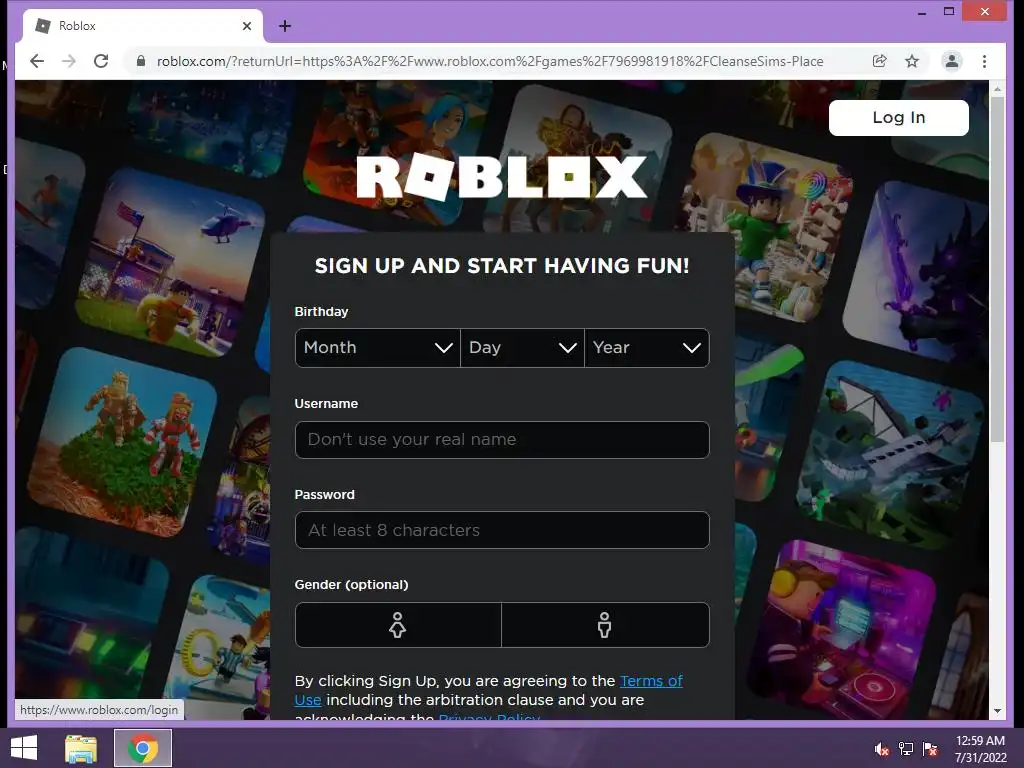Click the DJ with headphones thumbnail
Viewport: 1024px width, 768px height.
coord(842,628)
